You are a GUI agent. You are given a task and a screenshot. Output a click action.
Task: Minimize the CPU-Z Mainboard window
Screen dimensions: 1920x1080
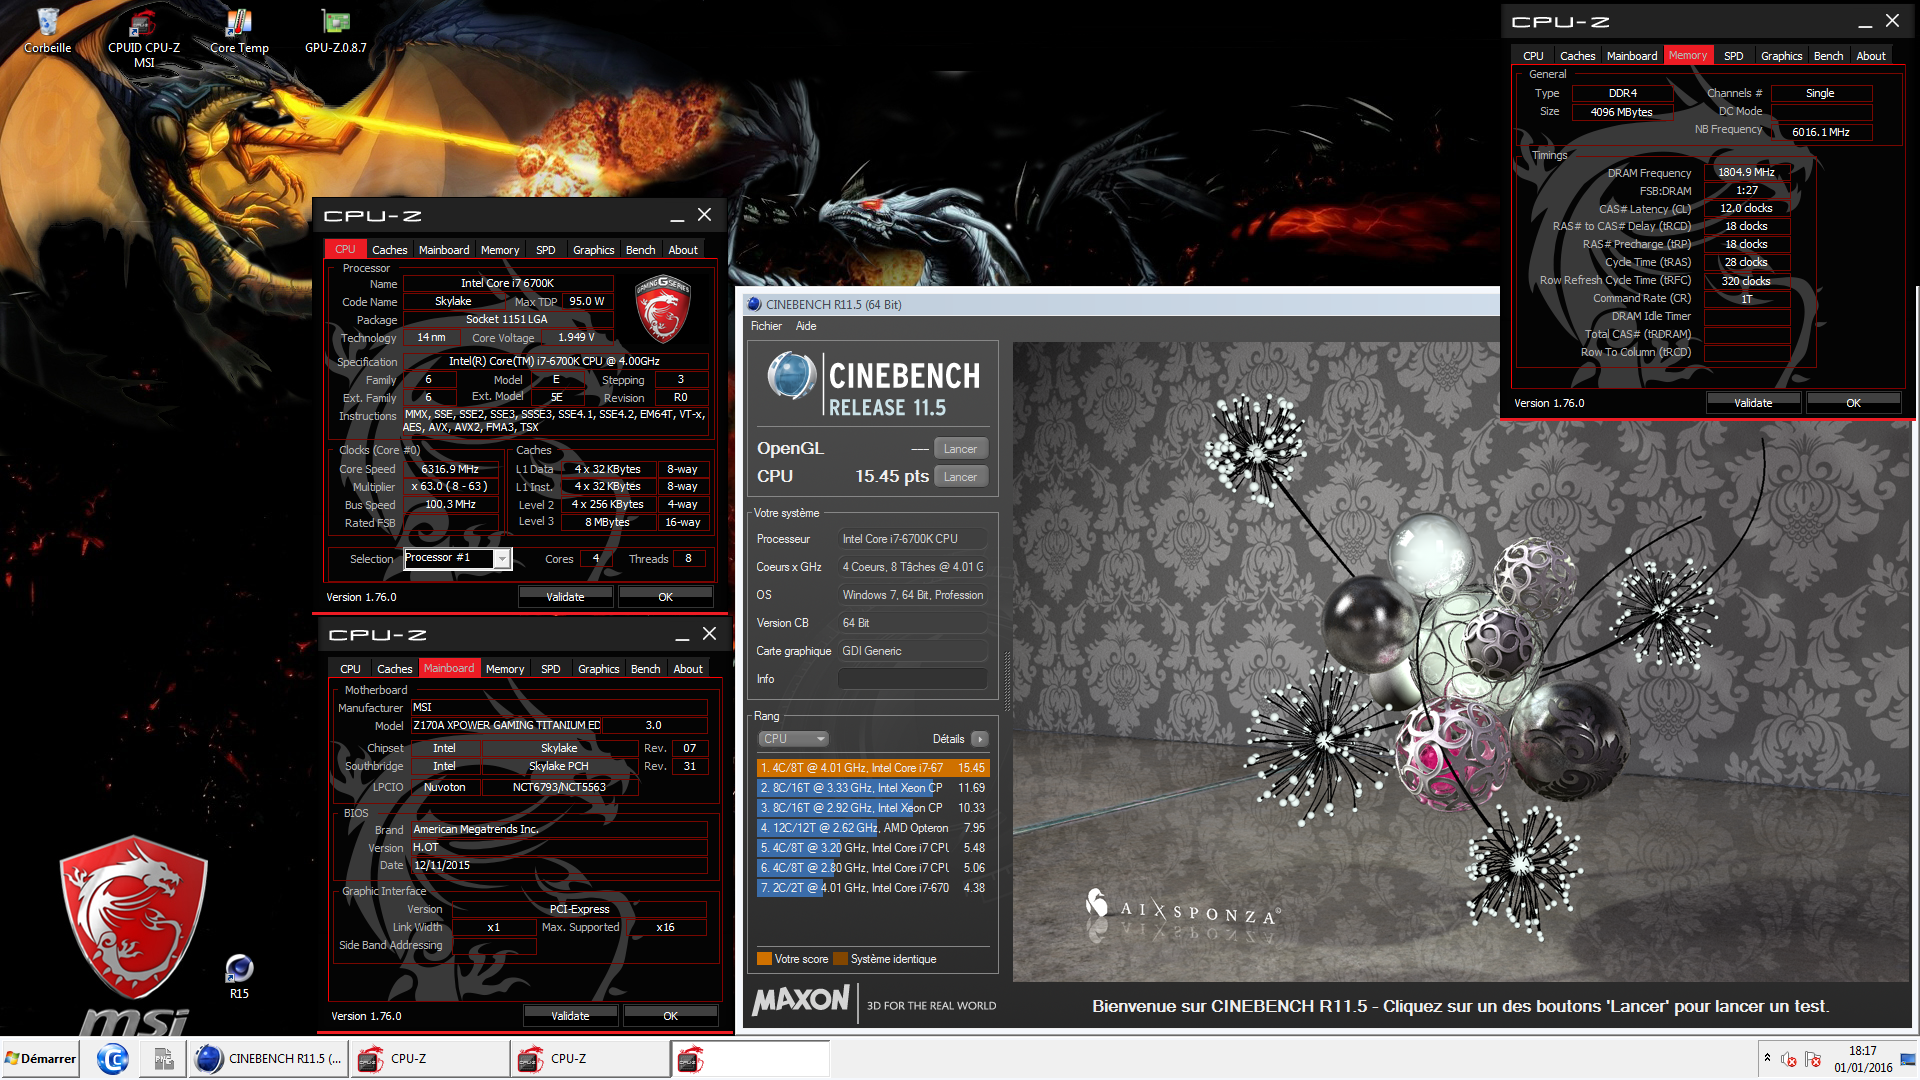682,635
